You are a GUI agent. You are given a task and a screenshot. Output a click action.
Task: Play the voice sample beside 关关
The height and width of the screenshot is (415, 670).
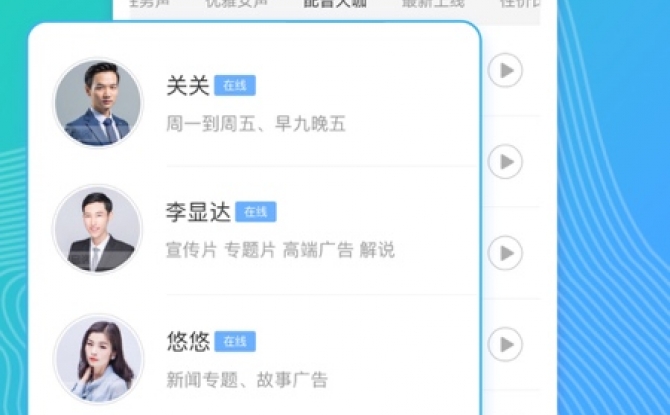pos(505,70)
